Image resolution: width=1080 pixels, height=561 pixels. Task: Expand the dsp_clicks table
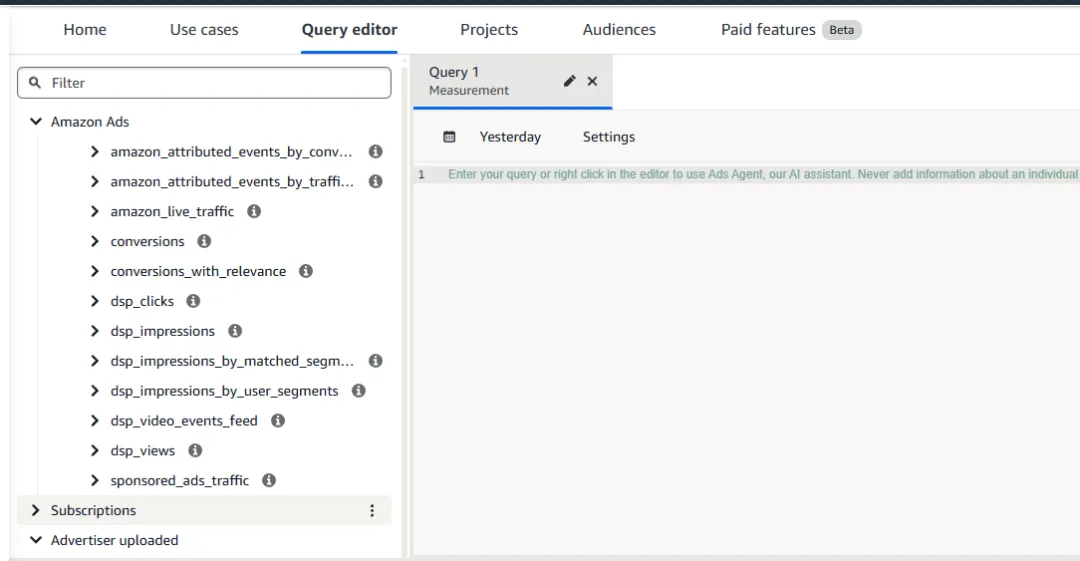(x=95, y=301)
